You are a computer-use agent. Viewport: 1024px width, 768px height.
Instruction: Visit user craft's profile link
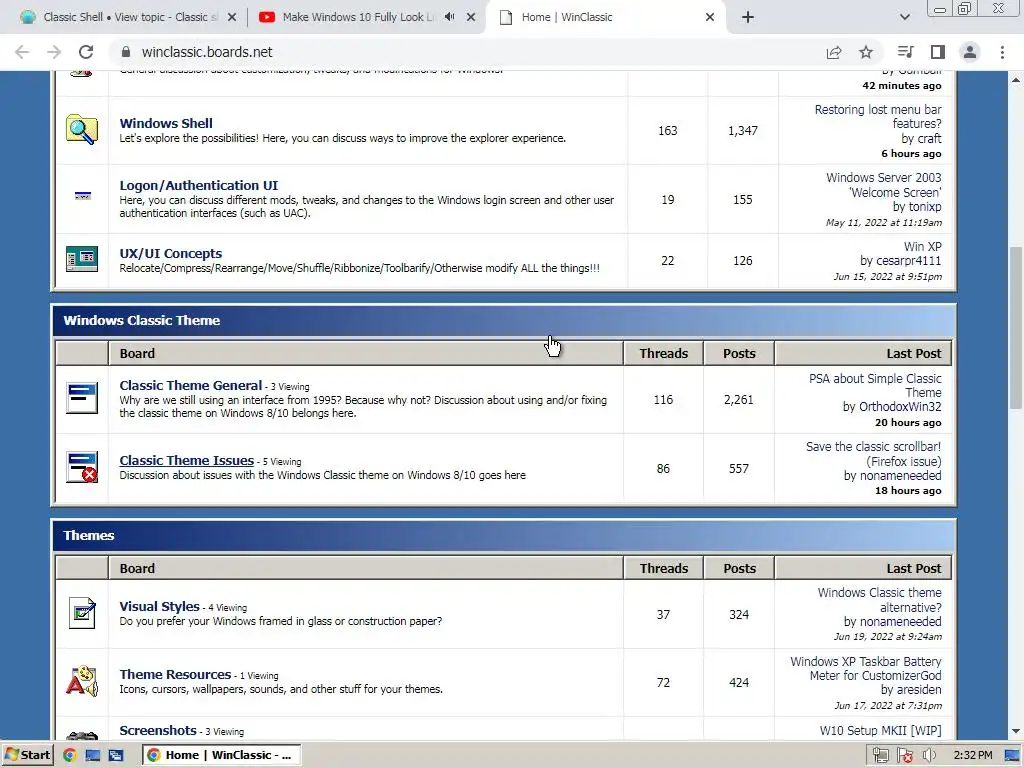(x=929, y=138)
